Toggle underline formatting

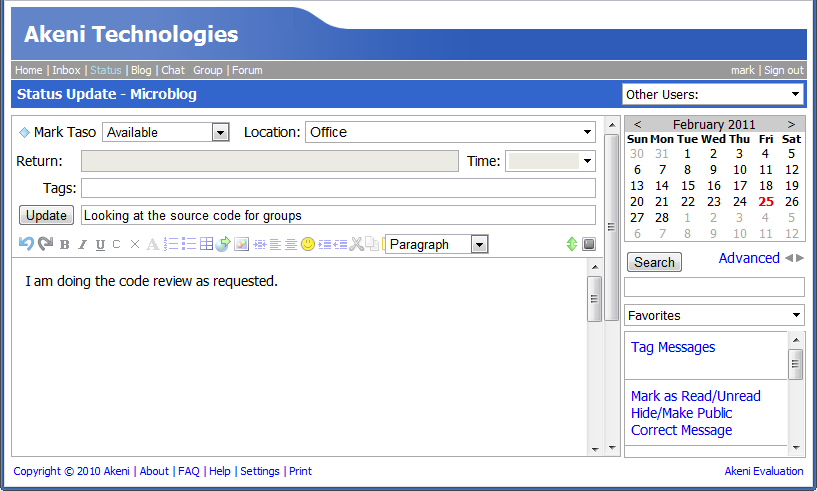100,245
